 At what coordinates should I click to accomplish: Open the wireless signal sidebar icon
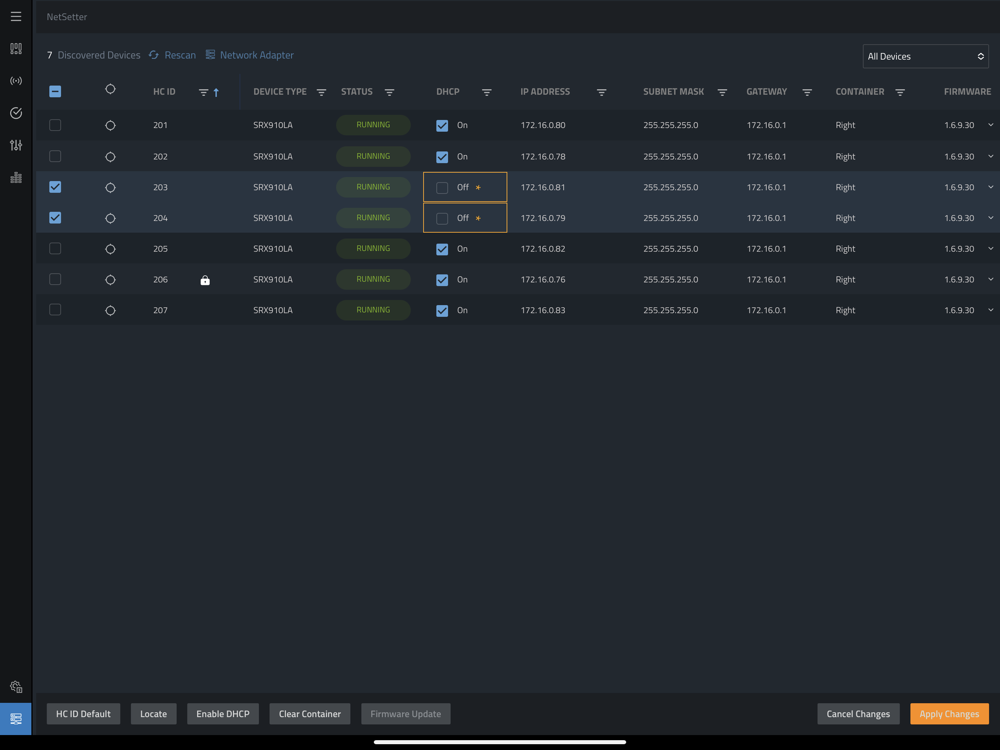pos(16,81)
